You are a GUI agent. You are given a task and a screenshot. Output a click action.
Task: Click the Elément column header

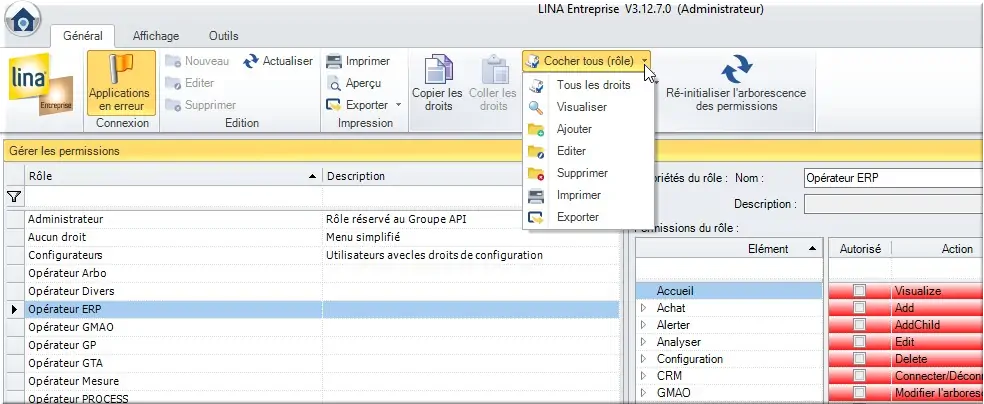729,249
